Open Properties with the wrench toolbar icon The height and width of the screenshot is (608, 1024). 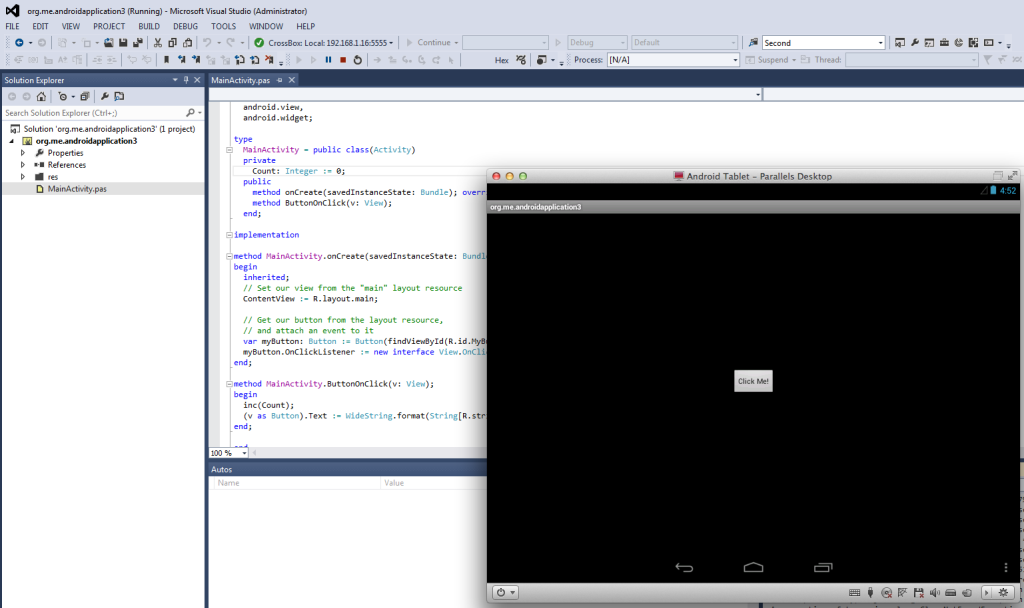[914, 42]
